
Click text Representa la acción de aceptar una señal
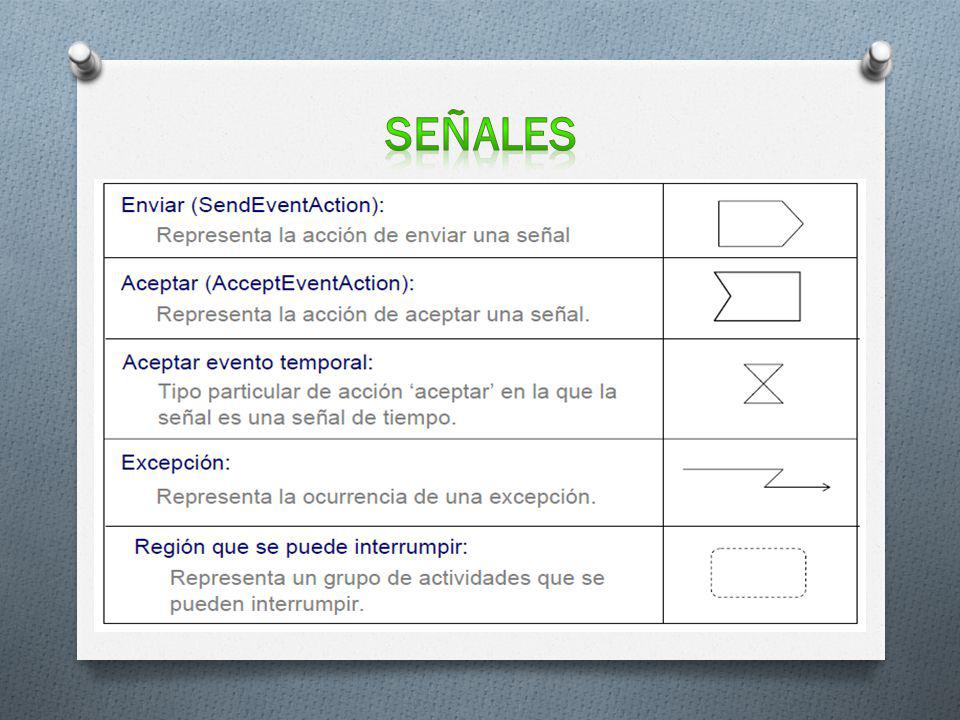click(373, 314)
